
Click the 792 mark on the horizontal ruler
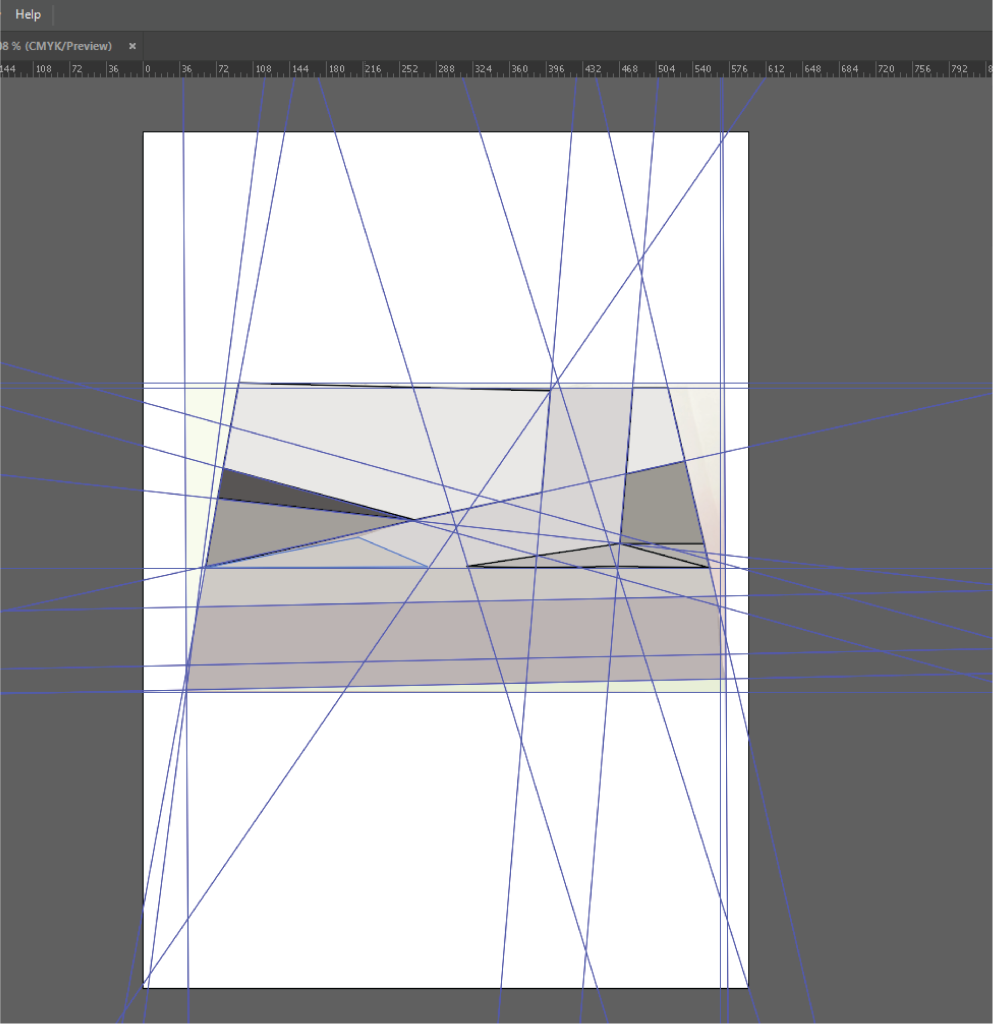pyautogui.click(x=959, y=70)
